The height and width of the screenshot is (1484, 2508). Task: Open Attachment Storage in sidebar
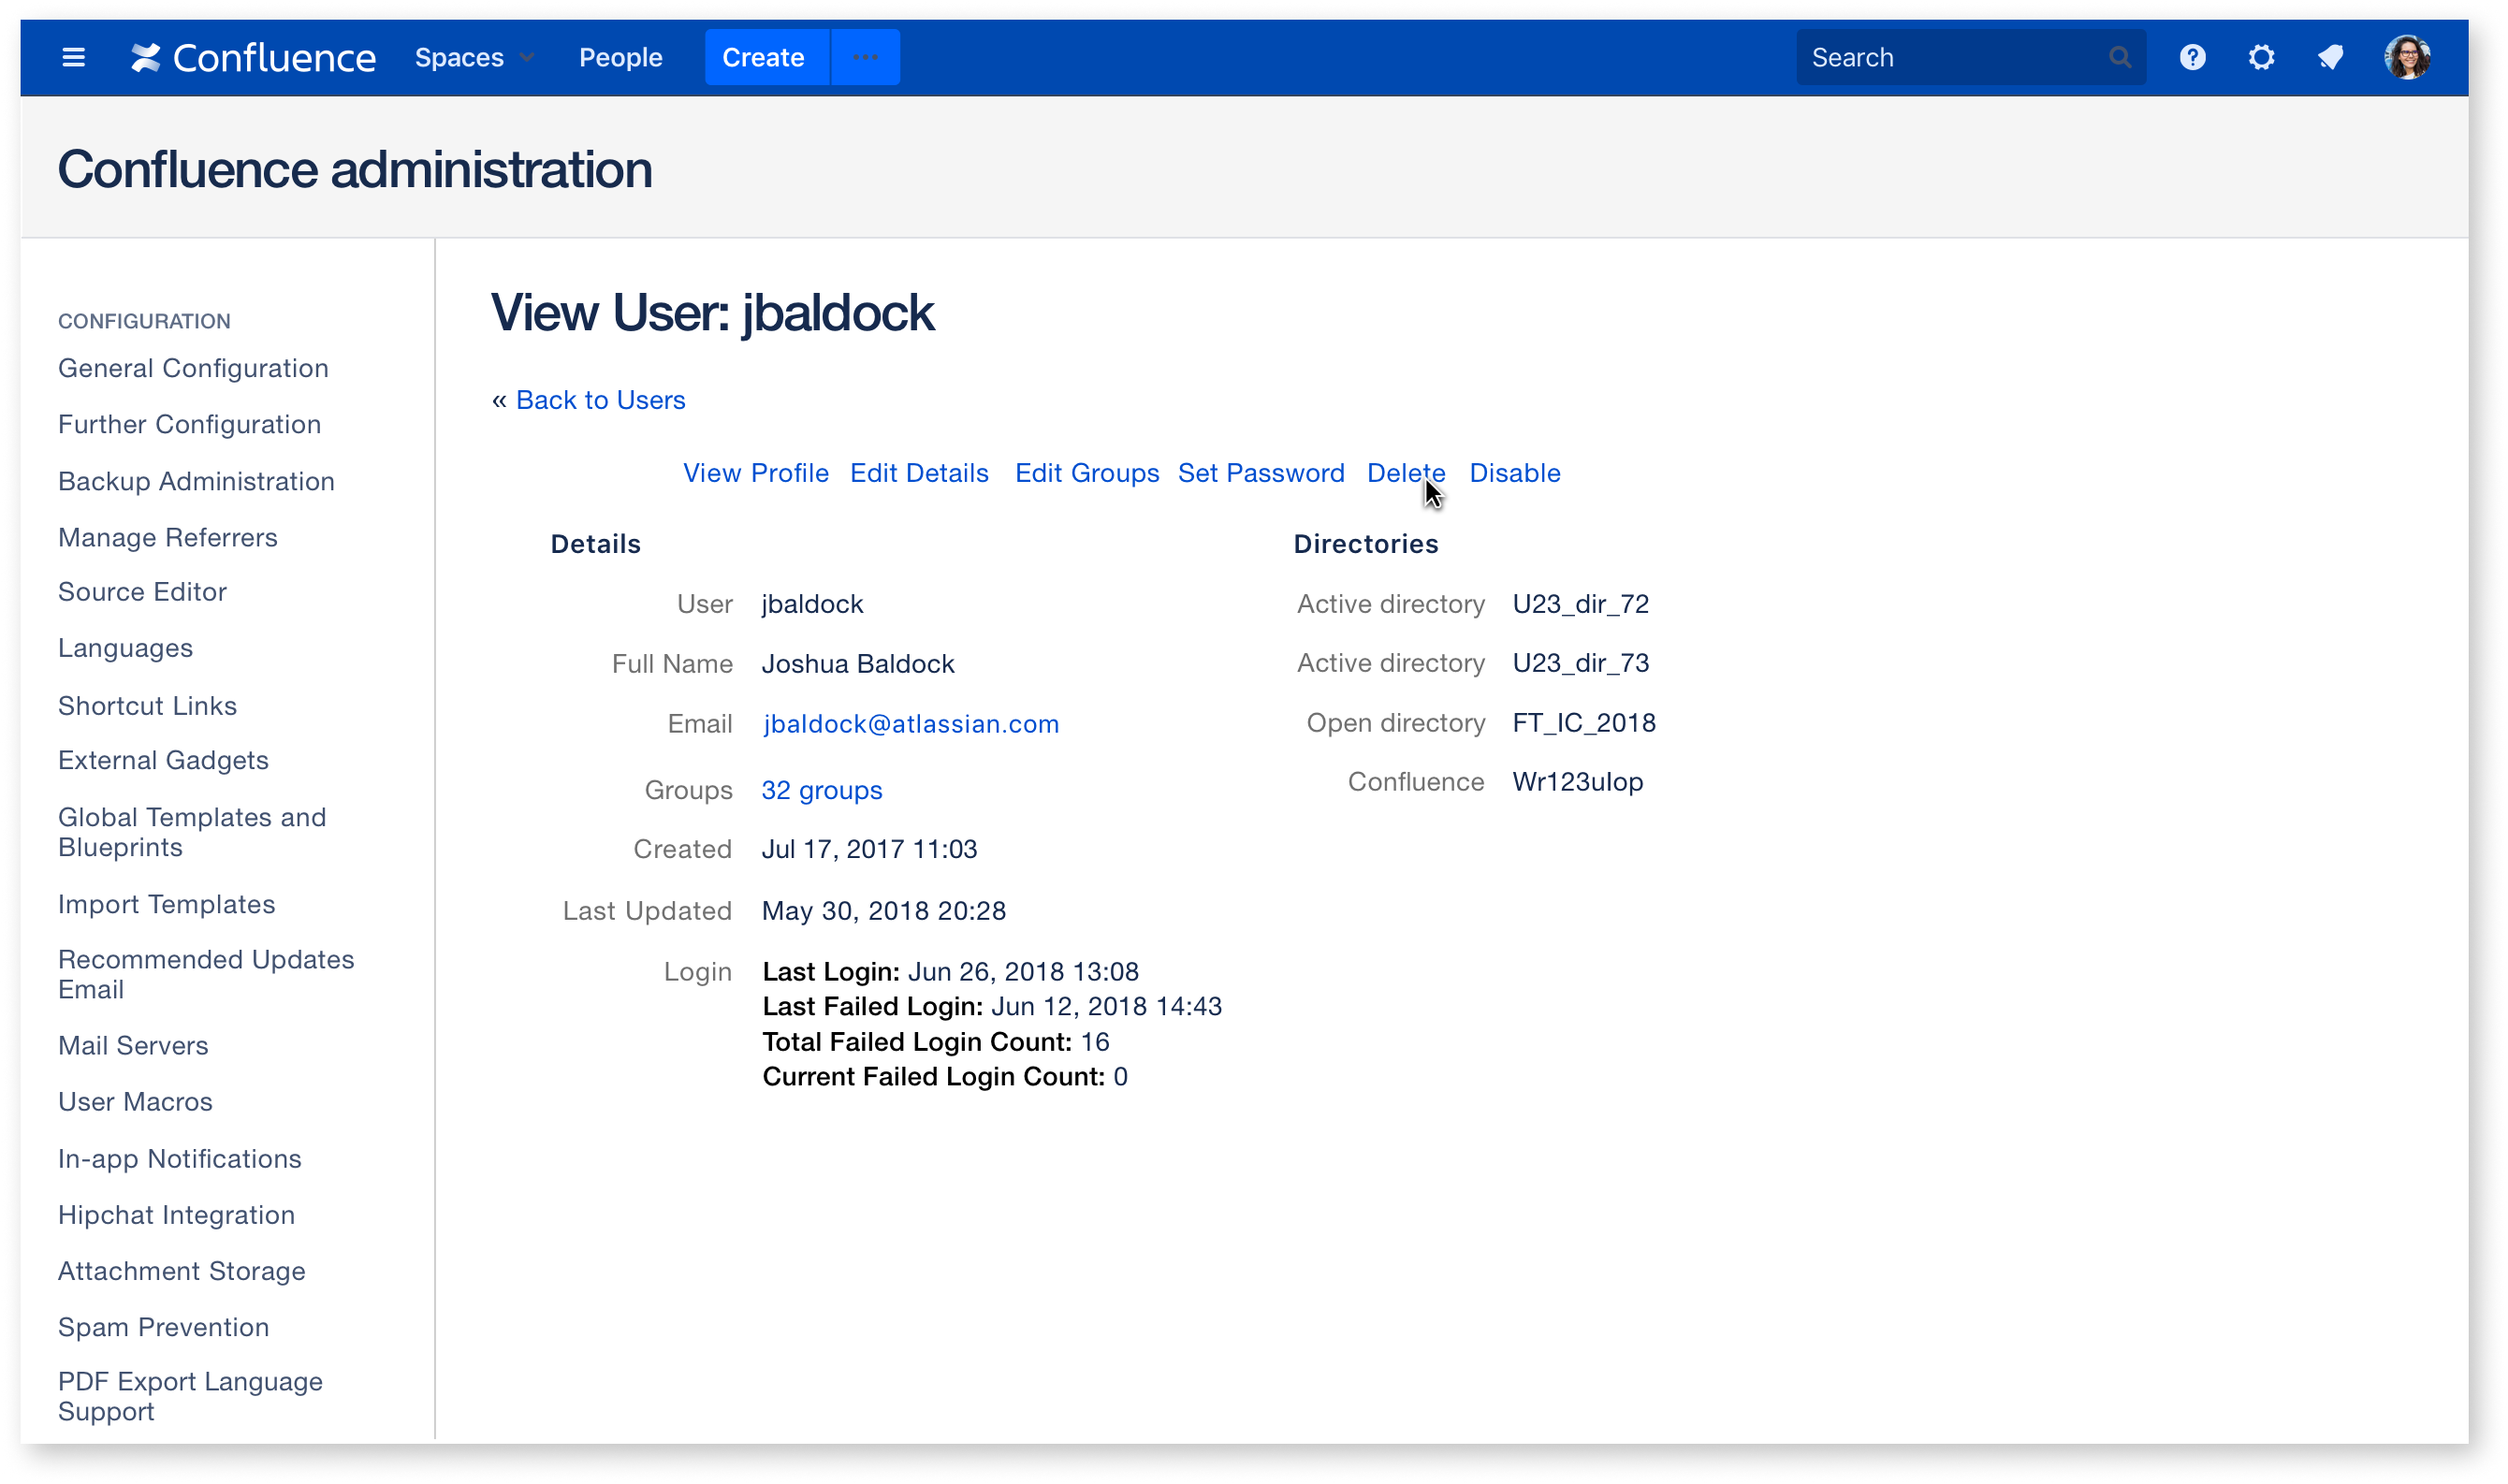coord(181,1271)
